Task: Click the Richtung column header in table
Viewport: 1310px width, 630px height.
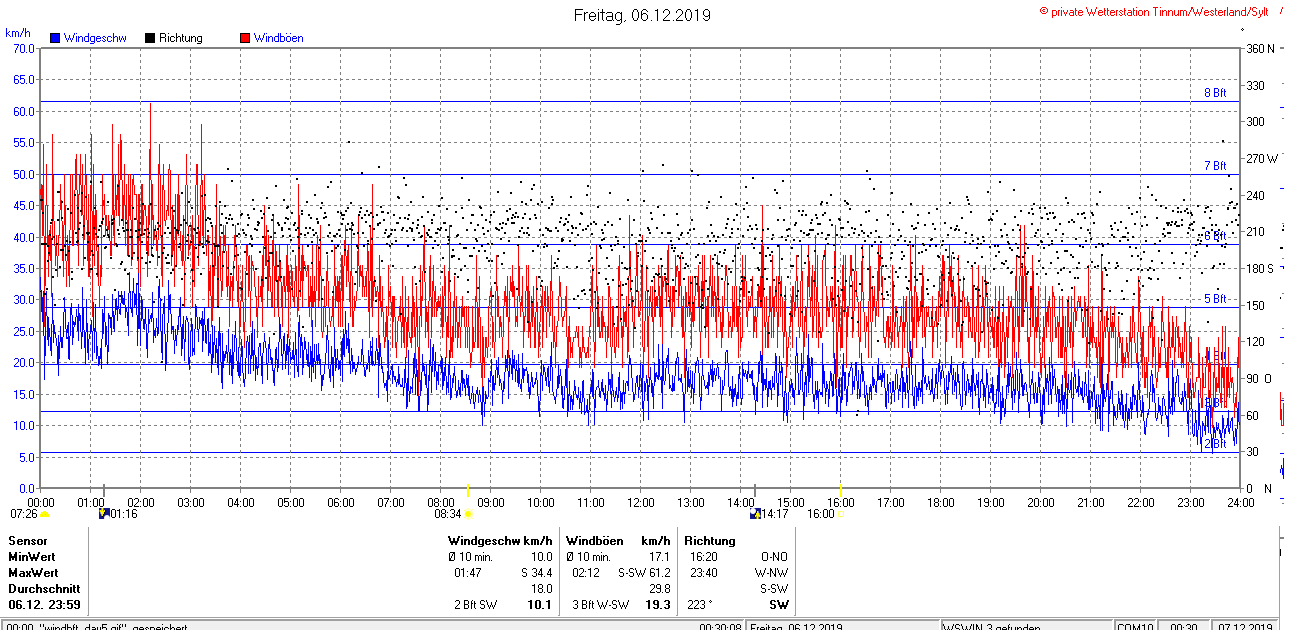Action: pyautogui.click(x=710, y=541)
